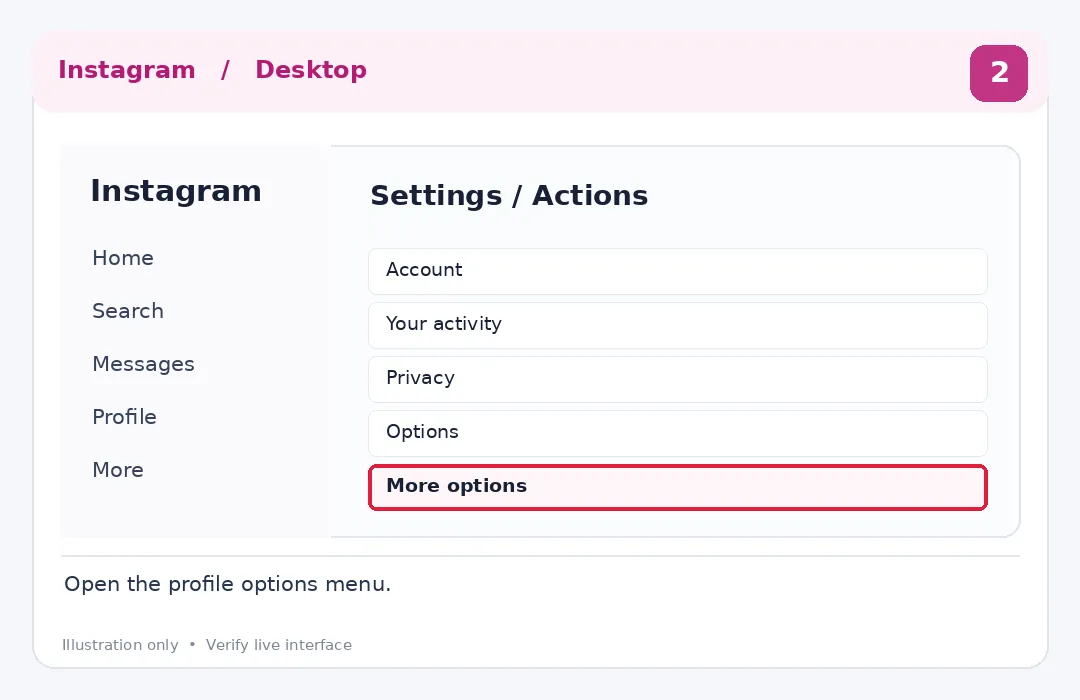This screenshot has width=1080, height=700.
Task: Click the 'Open the profile options menu.' caption
Action: coord(227,584)
